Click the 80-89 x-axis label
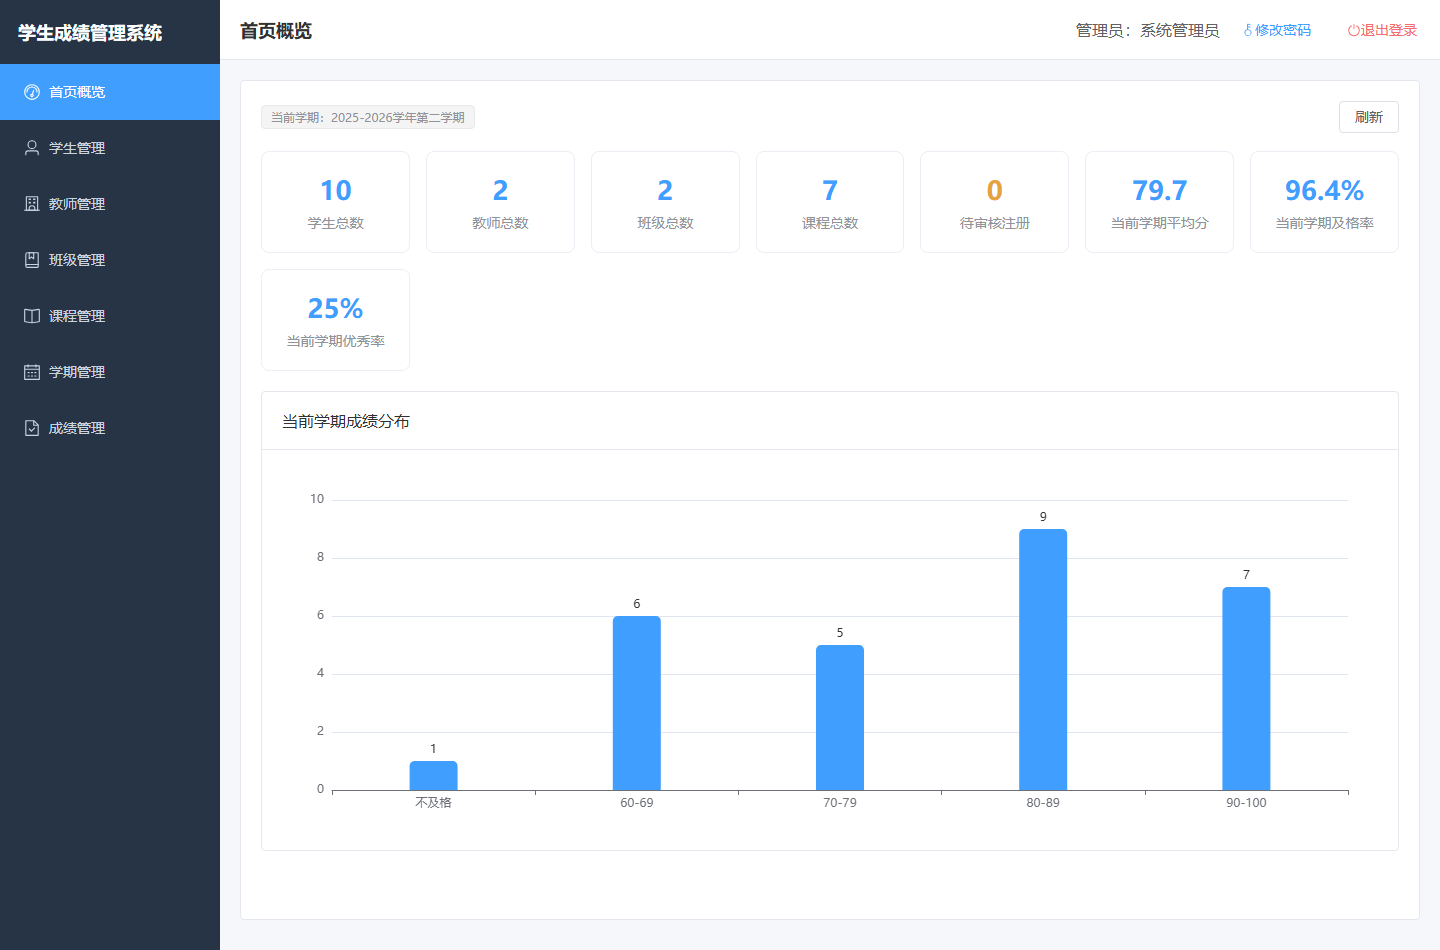Viewport: 1440px width, 950px height. pos(1043,803)
